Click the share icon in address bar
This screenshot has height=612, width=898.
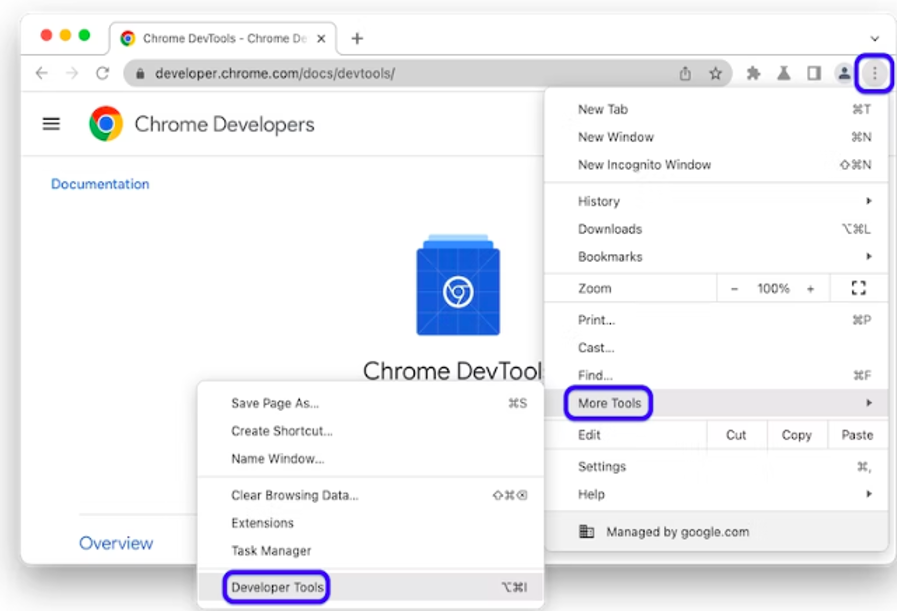(685, 73)
